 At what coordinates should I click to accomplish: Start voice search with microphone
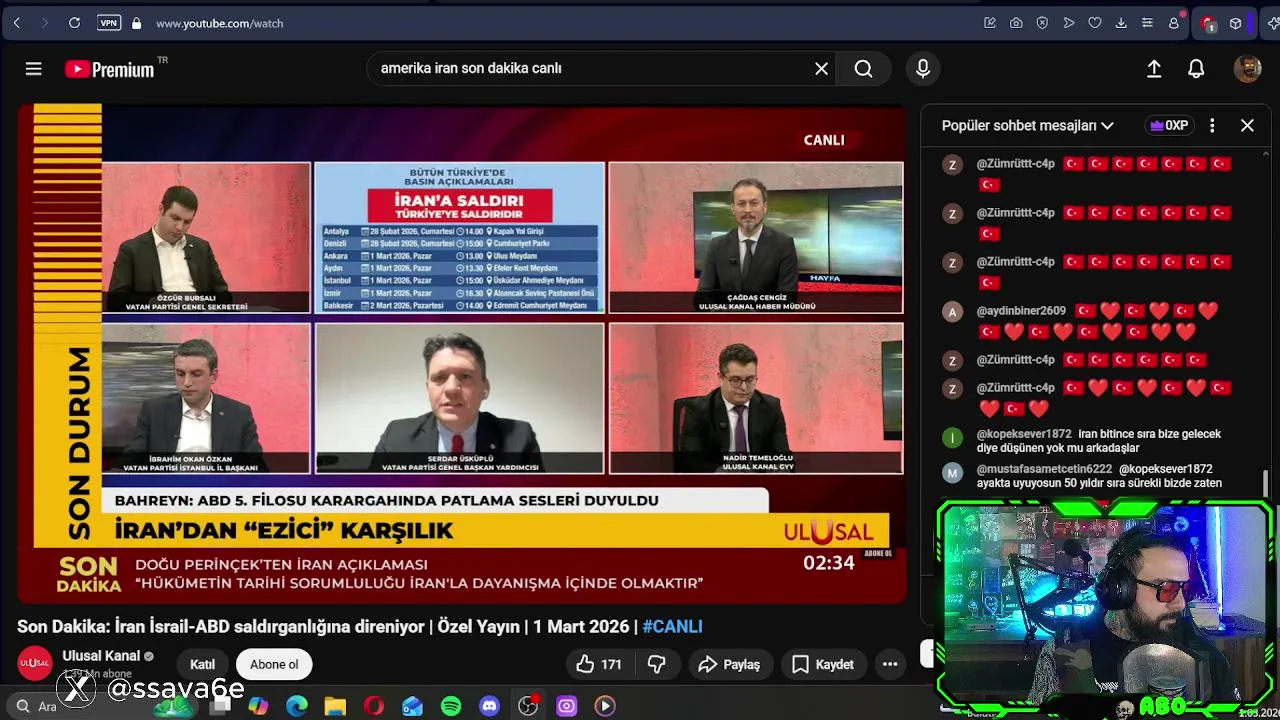pos(923,69)
